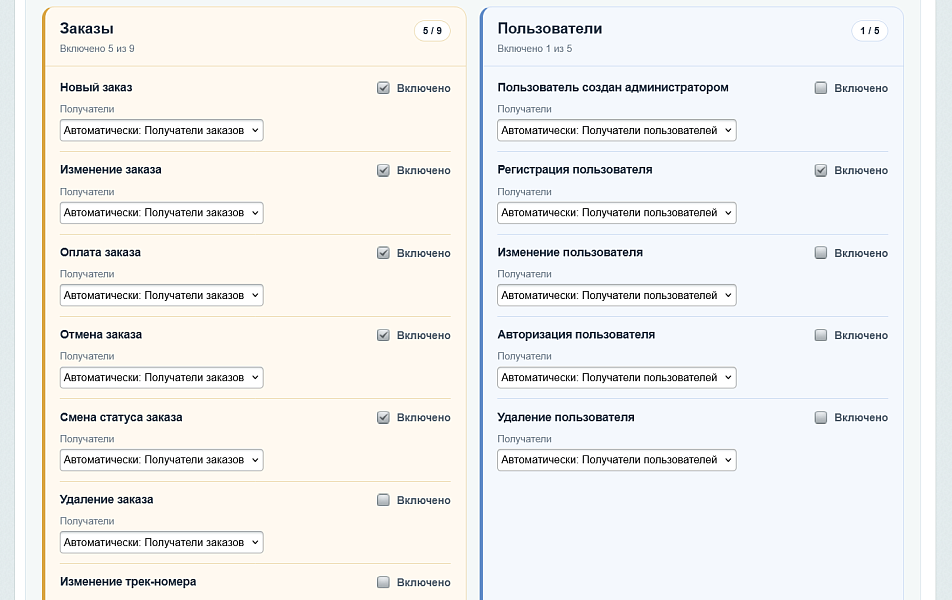Disable the «Новый заказ» notification checkbox
This screenshot has width=952, height=600.
pyautogui.click(x=383, y=88)
